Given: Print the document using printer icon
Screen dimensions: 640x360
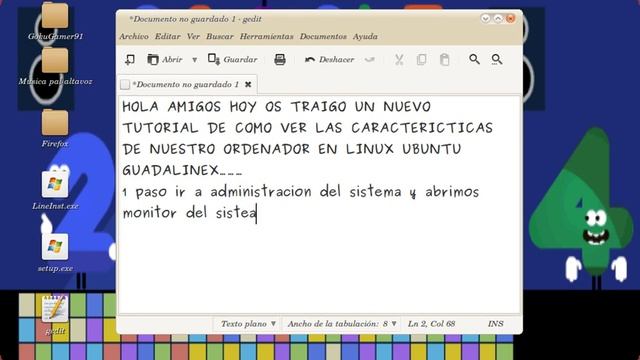Looking at the screenshot, I should [x=280, y=60].
